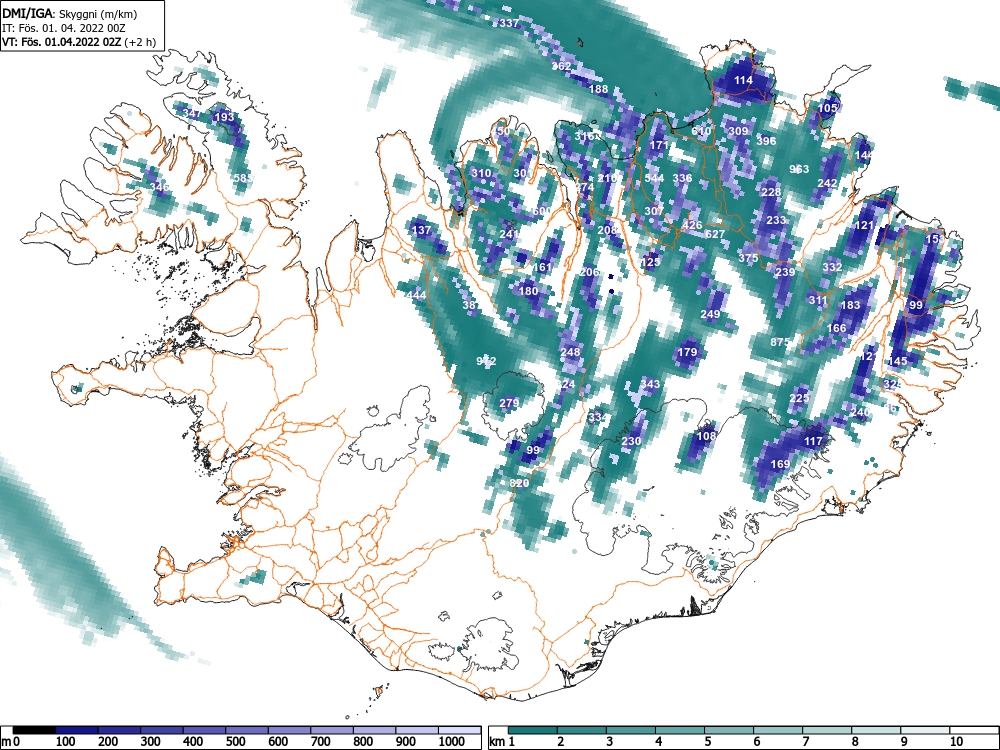1000x750 pixels.
Task: Click the visibility value '875' on the map
Action: click(779, 342)
